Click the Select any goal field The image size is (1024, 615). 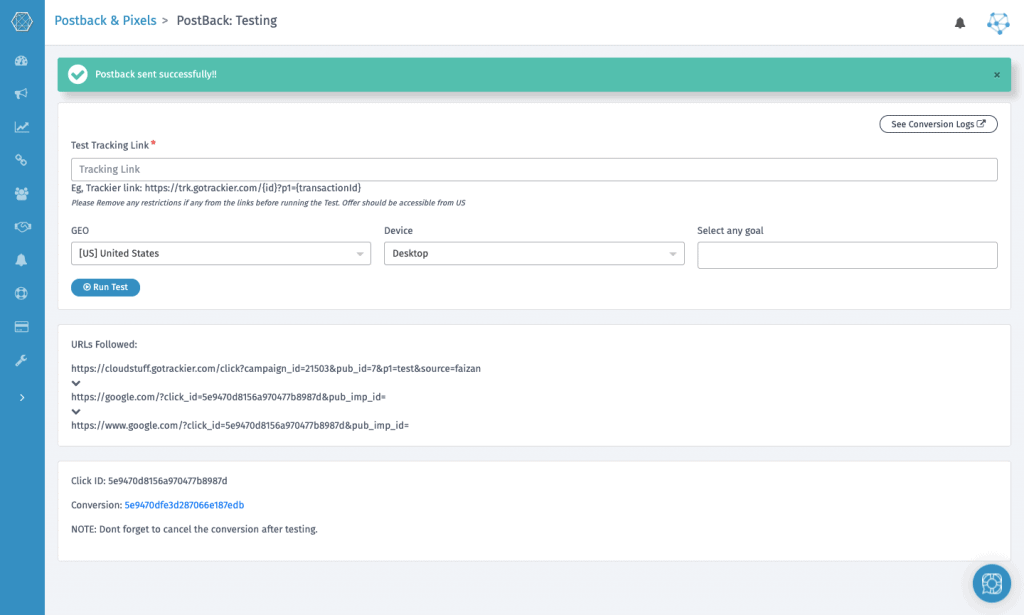click(x=847, y=255)
